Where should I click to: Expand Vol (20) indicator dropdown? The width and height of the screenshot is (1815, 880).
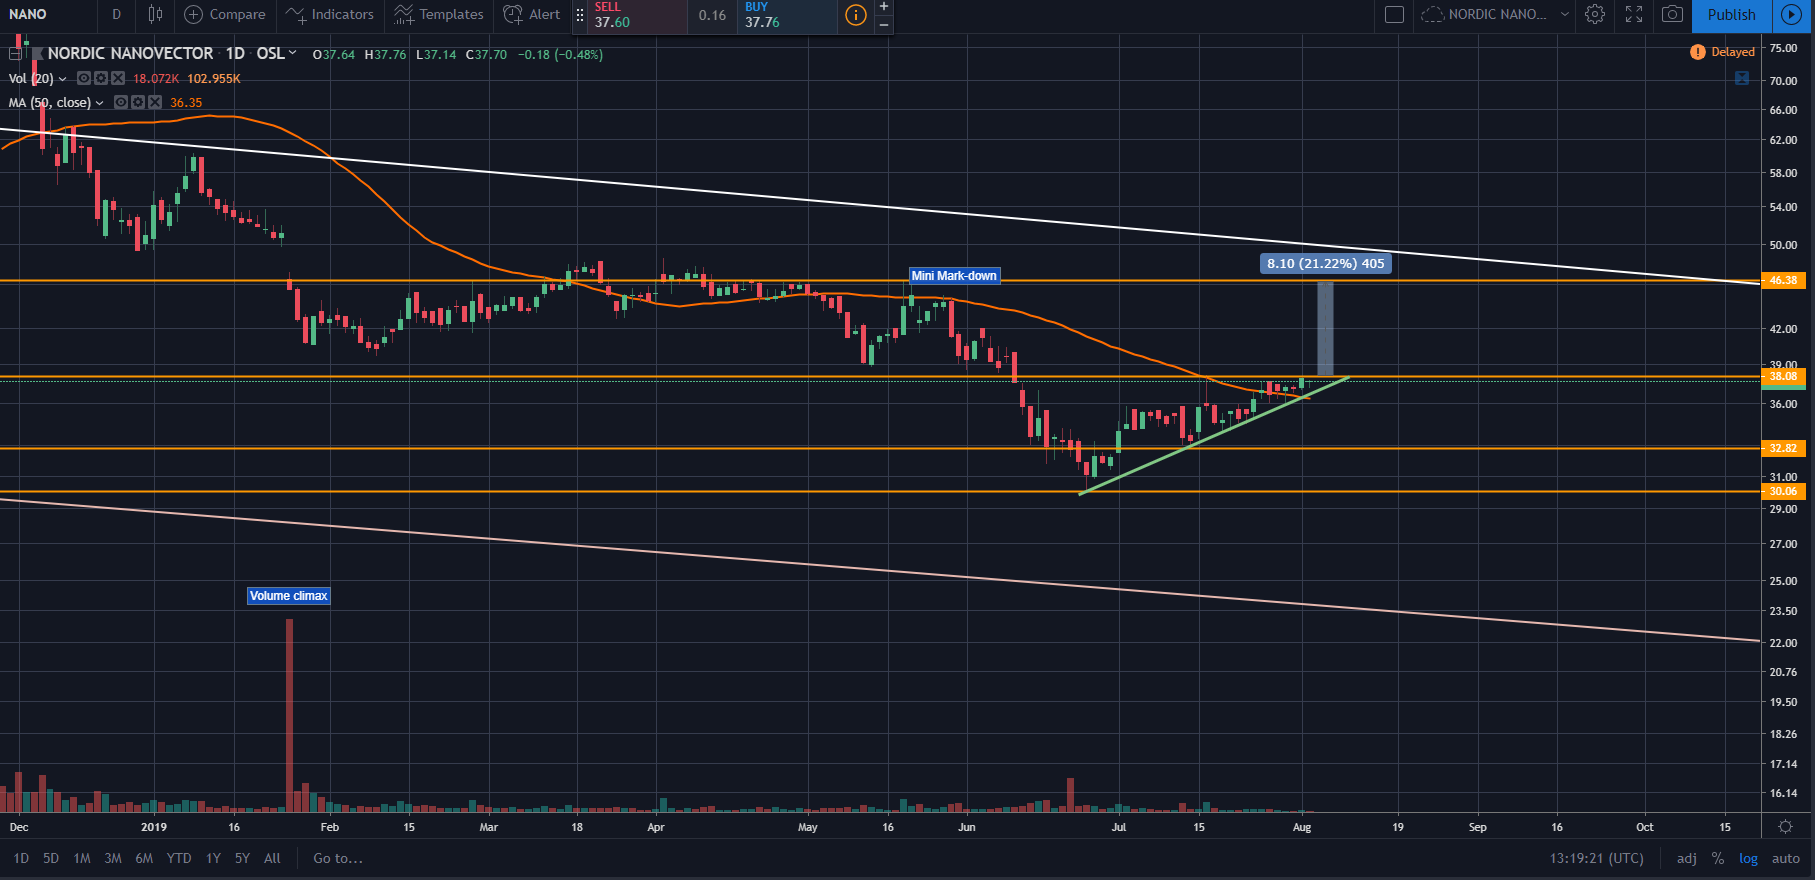click(63, 79)
